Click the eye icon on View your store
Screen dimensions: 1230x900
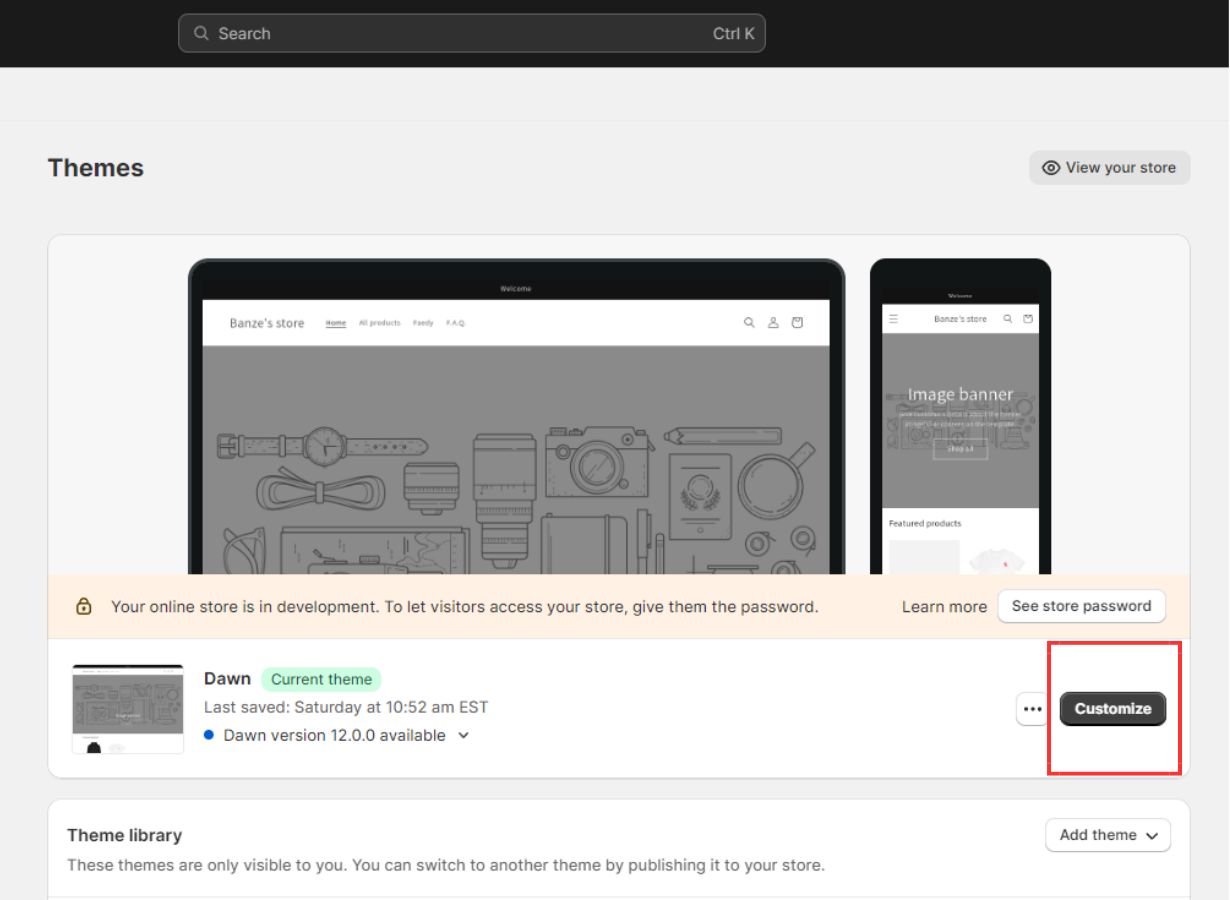tap(1051, 168)
